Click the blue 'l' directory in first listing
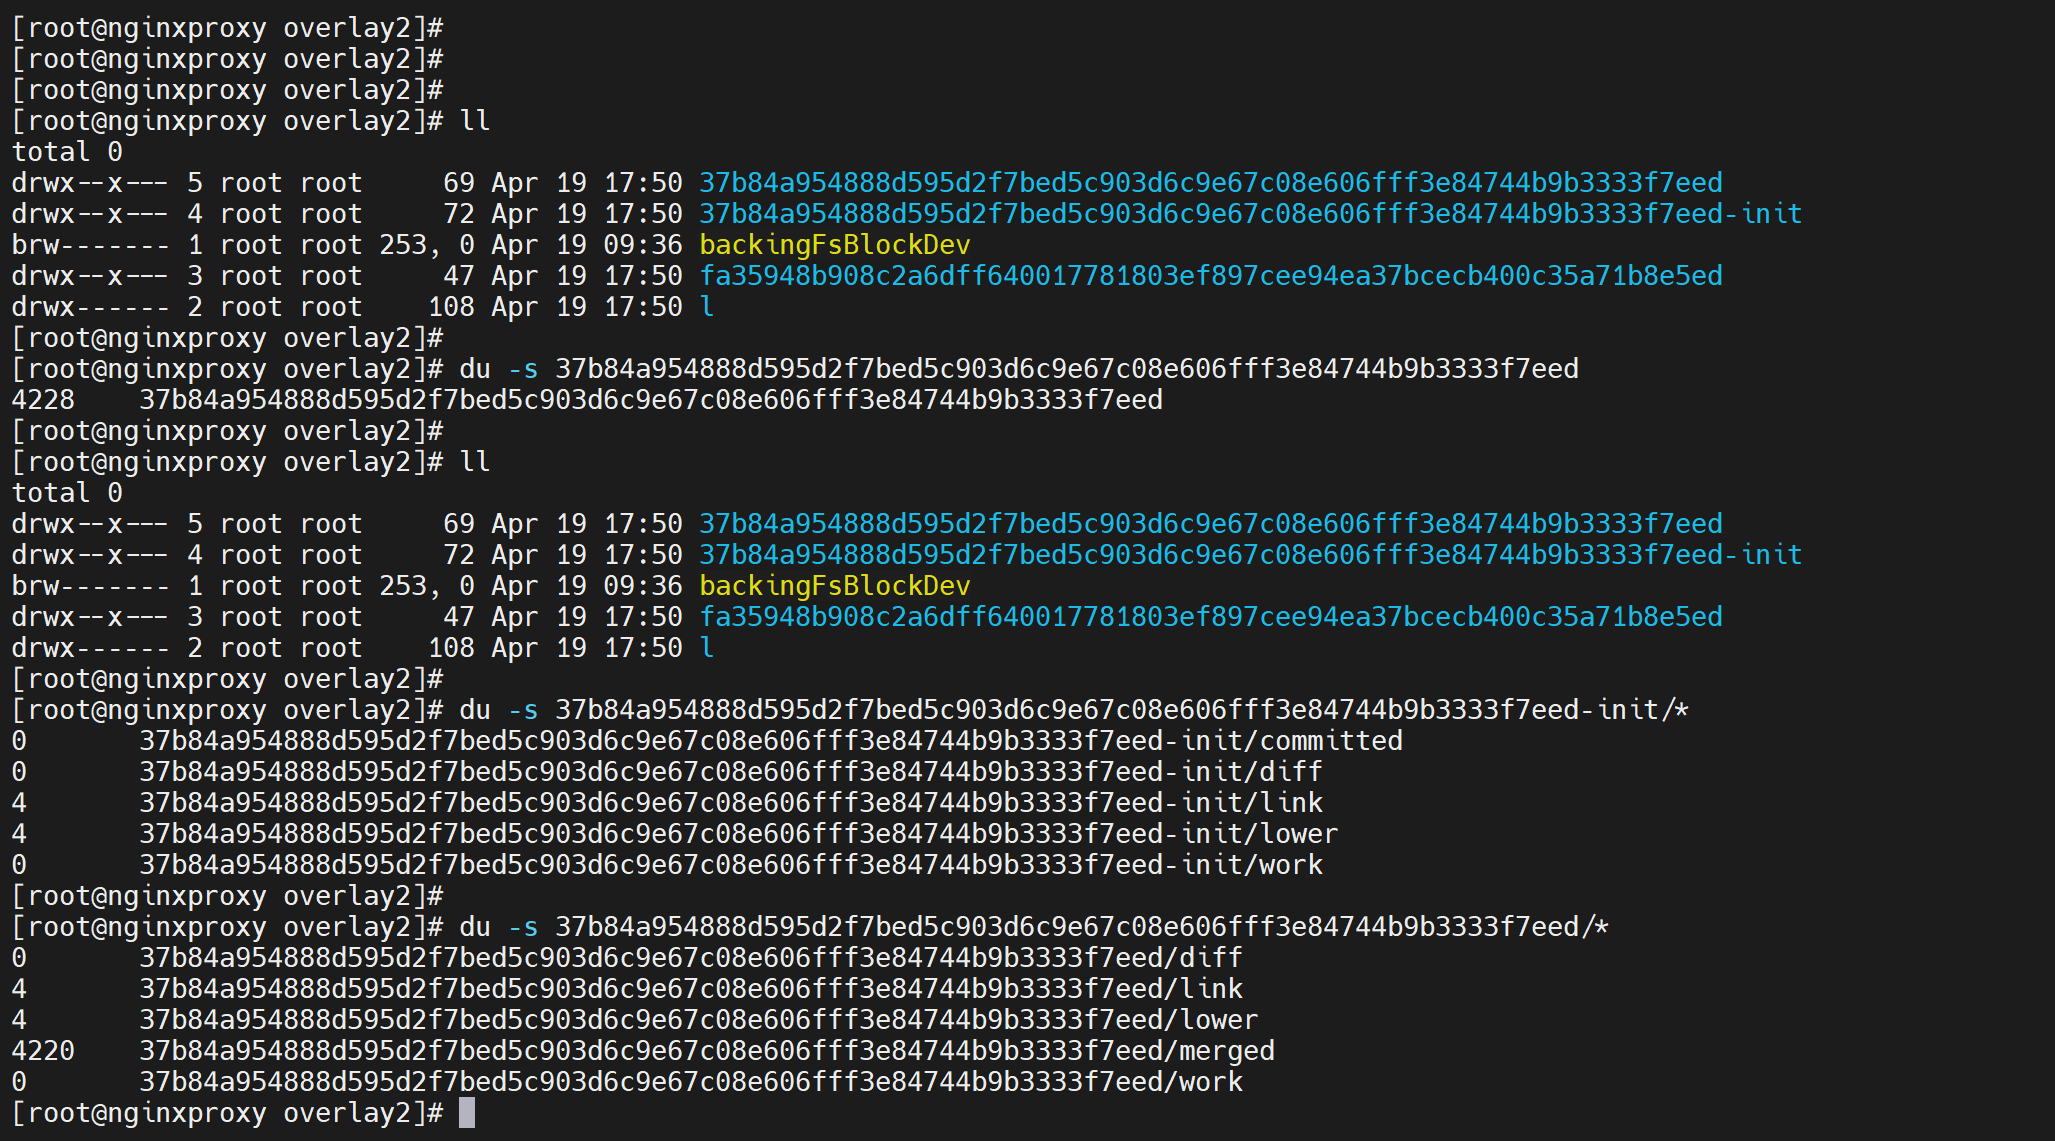Image resolution: width=2055 pixels, height=1141 pixels. pyautogui.click(x=707, y=307)
